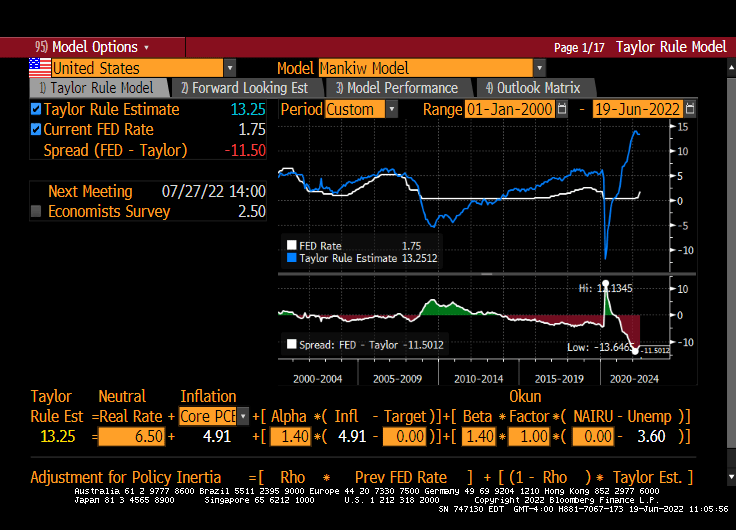Select the Alpha 1.40 coefficient field

pos(291,436)
